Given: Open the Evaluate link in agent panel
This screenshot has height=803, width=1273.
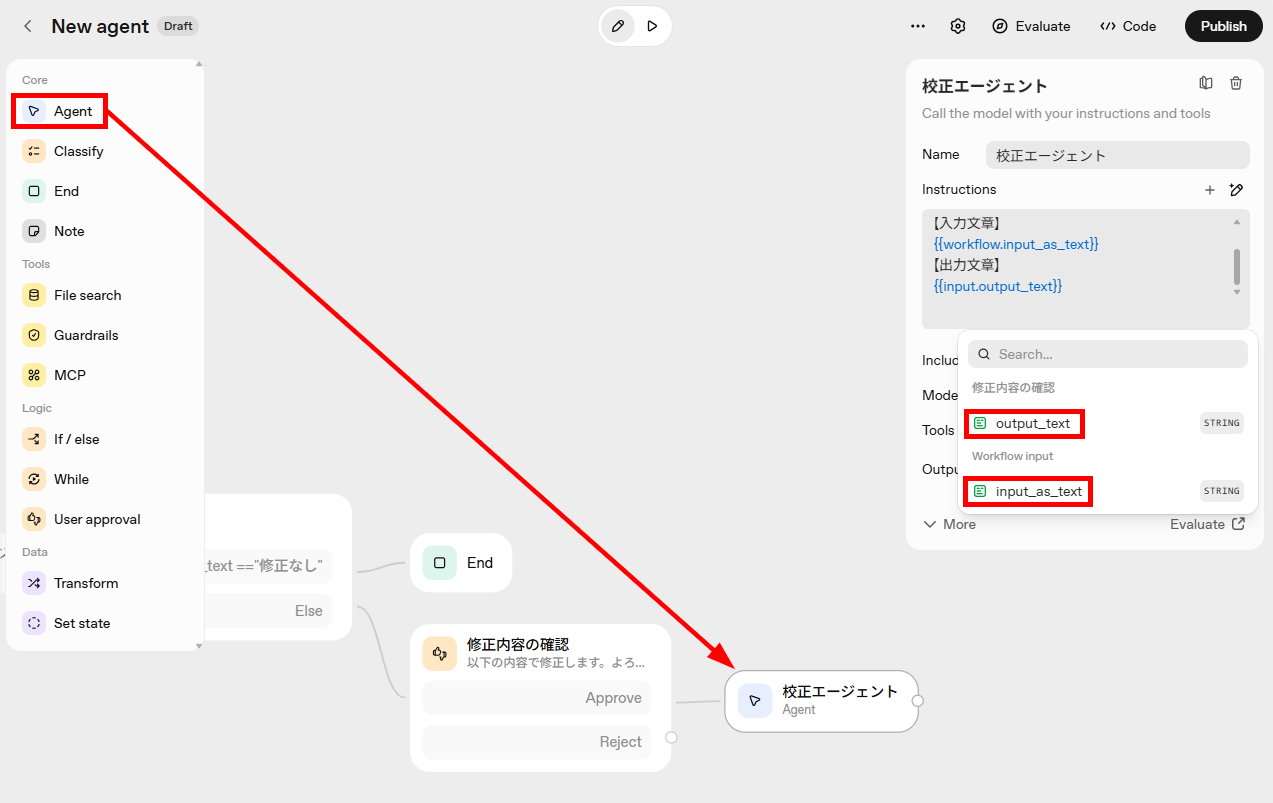Looking at the screenshot, I should coord(1207,524).
